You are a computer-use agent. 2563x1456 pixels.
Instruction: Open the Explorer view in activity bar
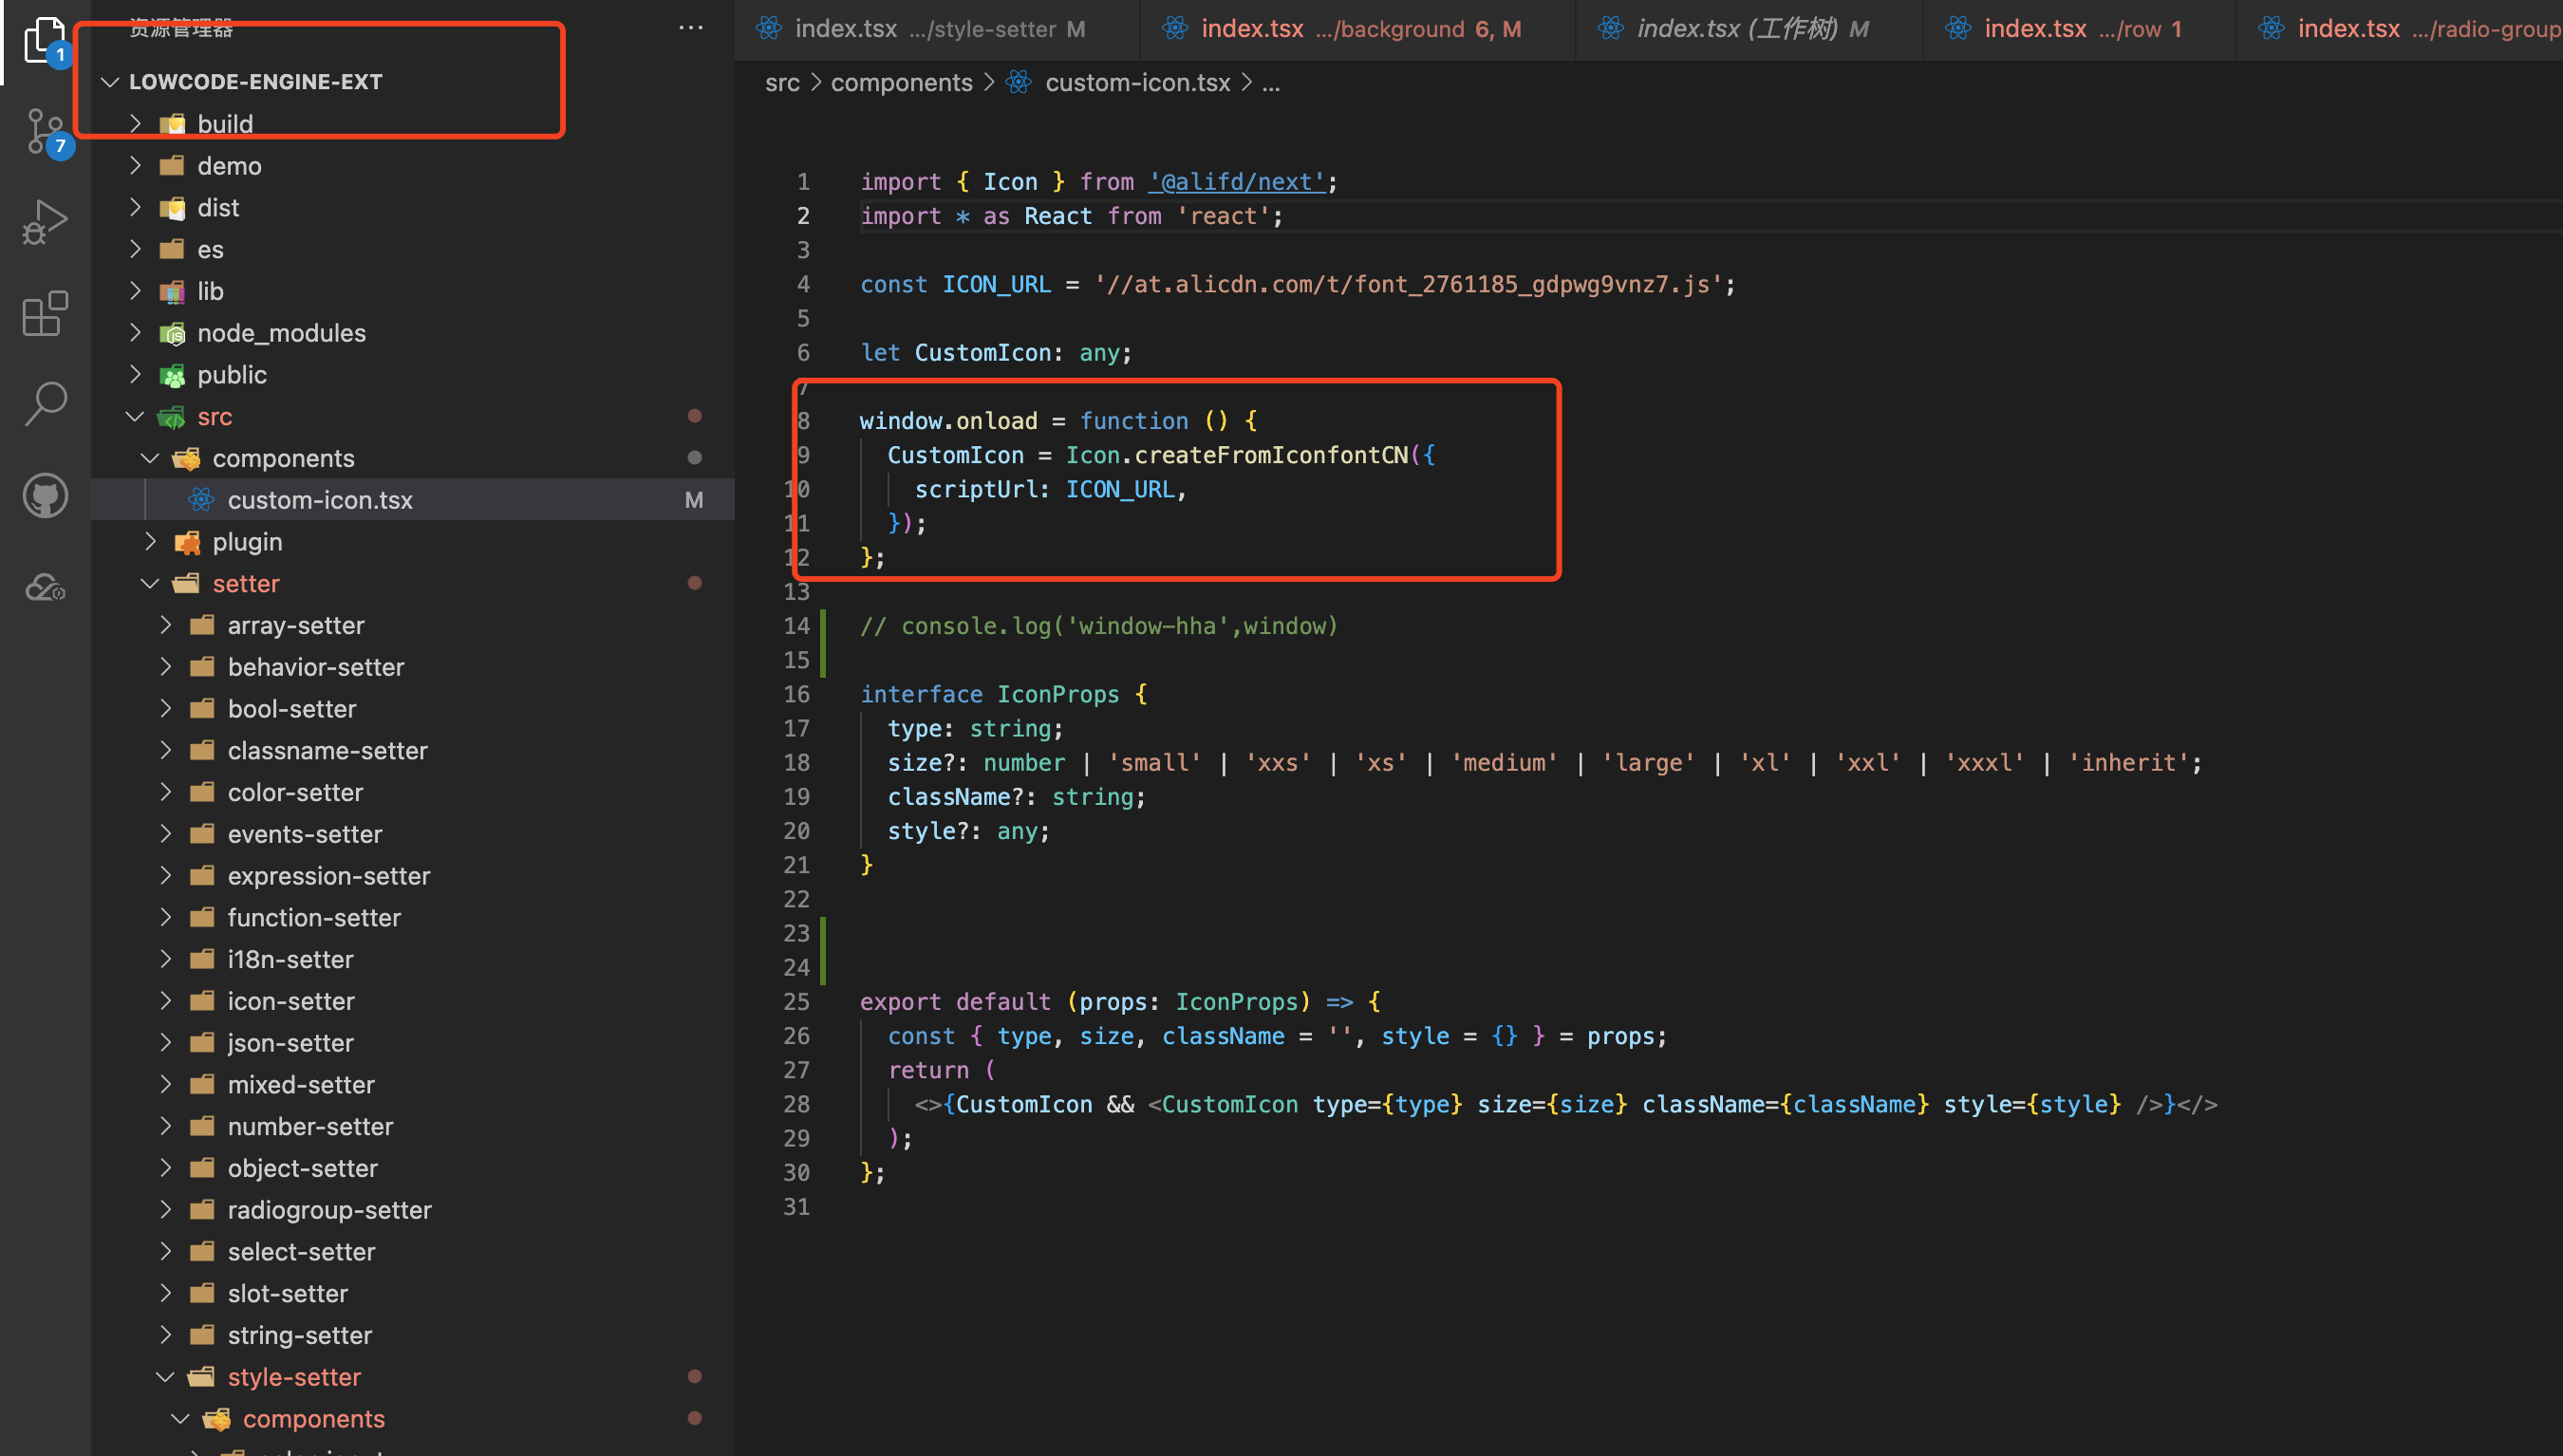[x=44, y=40]
